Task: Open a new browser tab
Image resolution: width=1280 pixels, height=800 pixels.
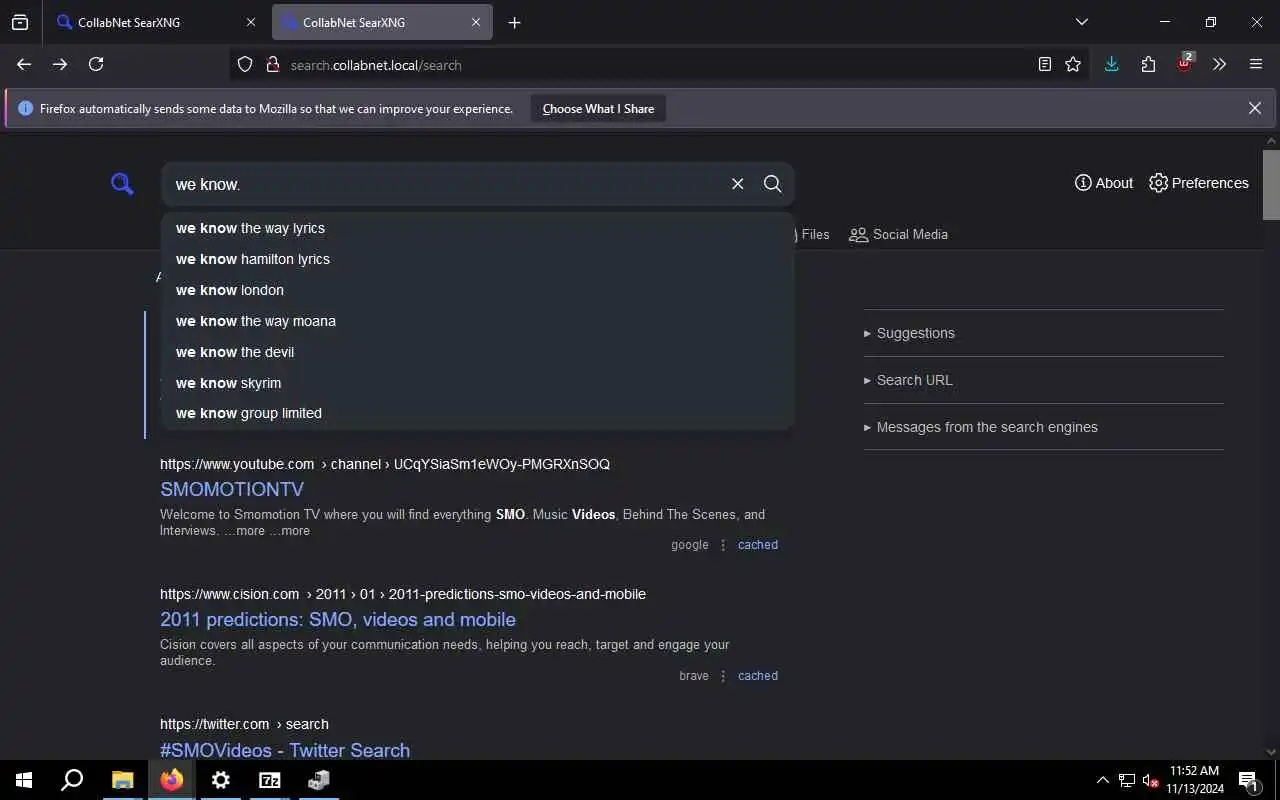Action: coord(514,22)
